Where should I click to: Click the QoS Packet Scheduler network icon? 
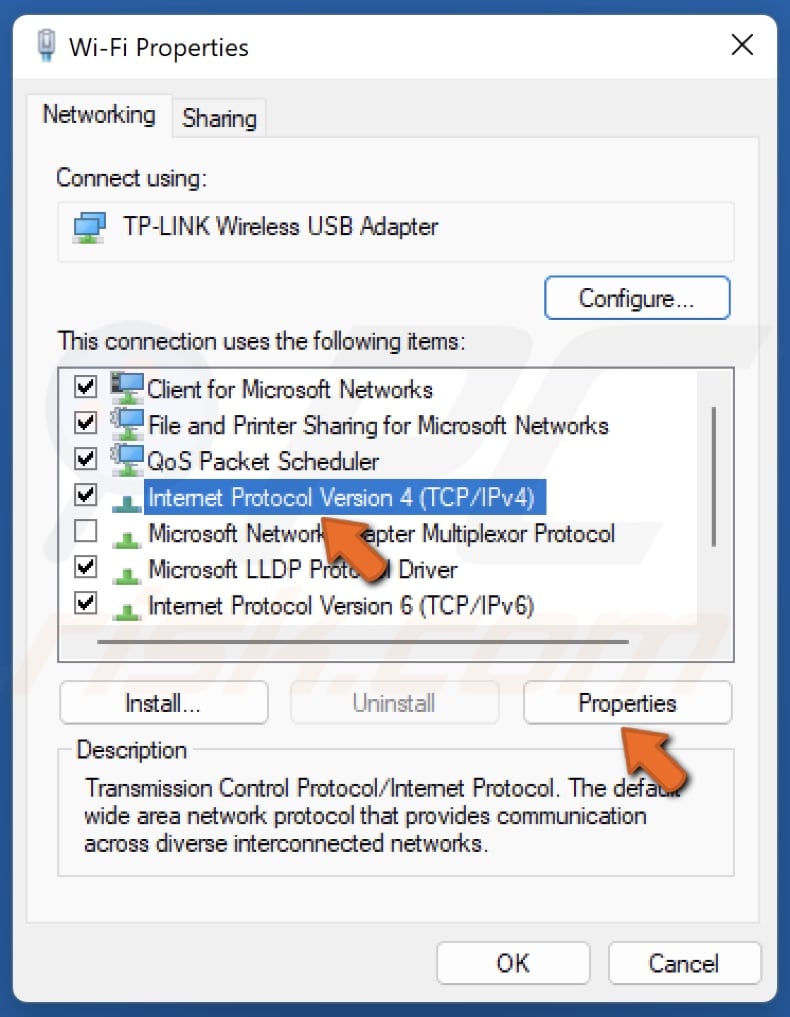[128, 461]
